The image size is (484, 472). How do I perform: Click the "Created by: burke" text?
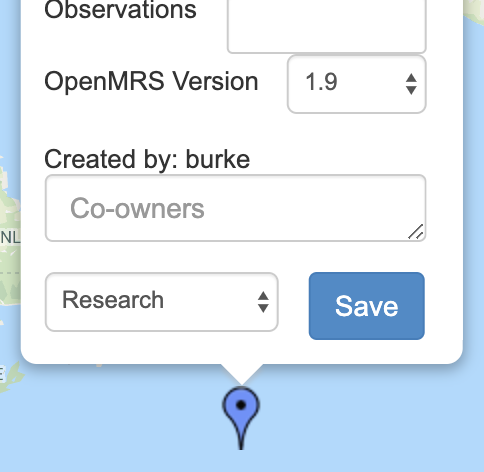tap(147, 159)
